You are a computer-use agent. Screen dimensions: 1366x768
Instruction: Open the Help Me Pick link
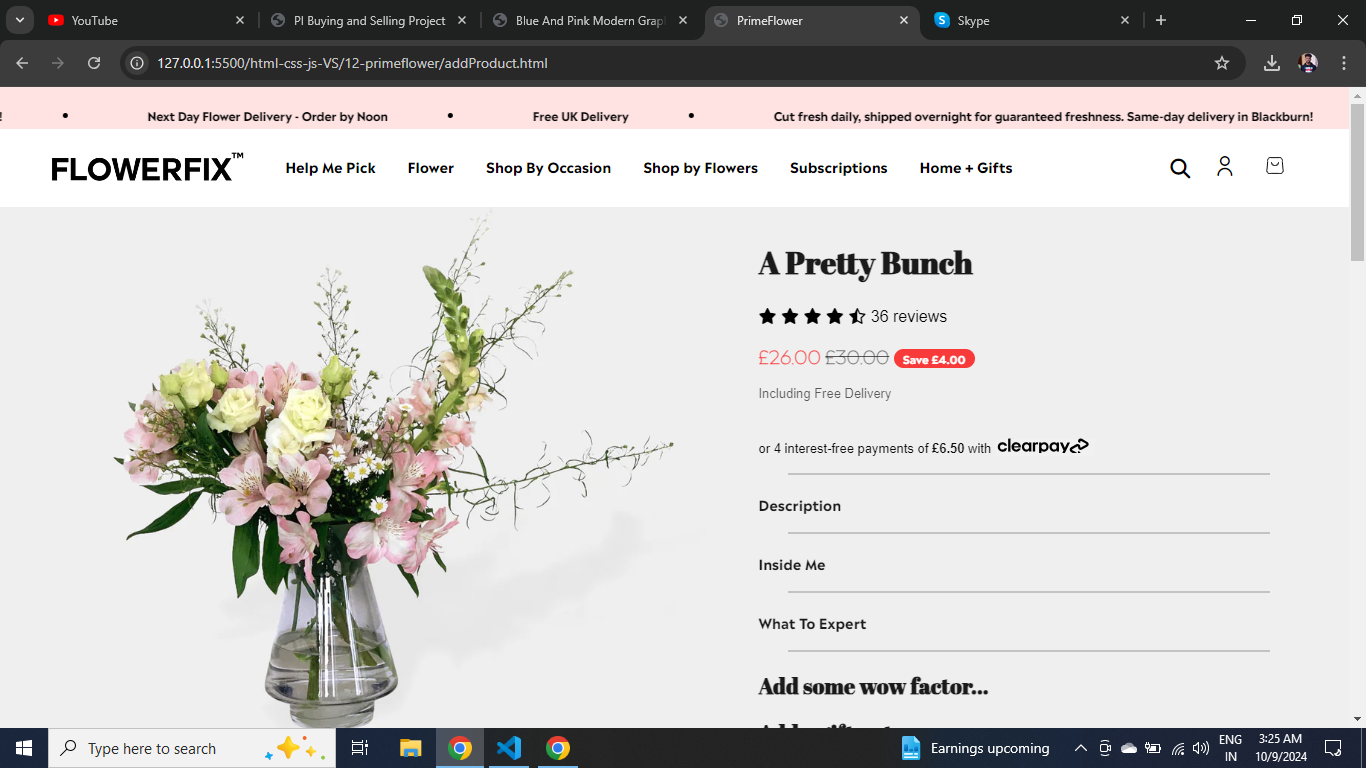click(x=330, y=168)
